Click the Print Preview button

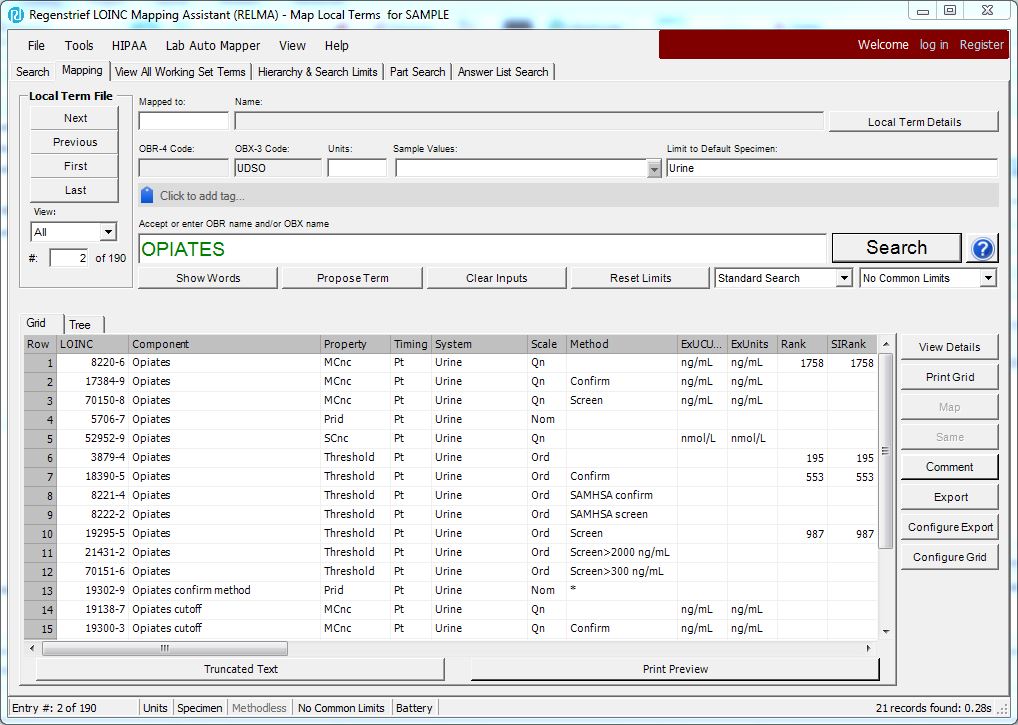pyautogui.click(x=675, y=669)
